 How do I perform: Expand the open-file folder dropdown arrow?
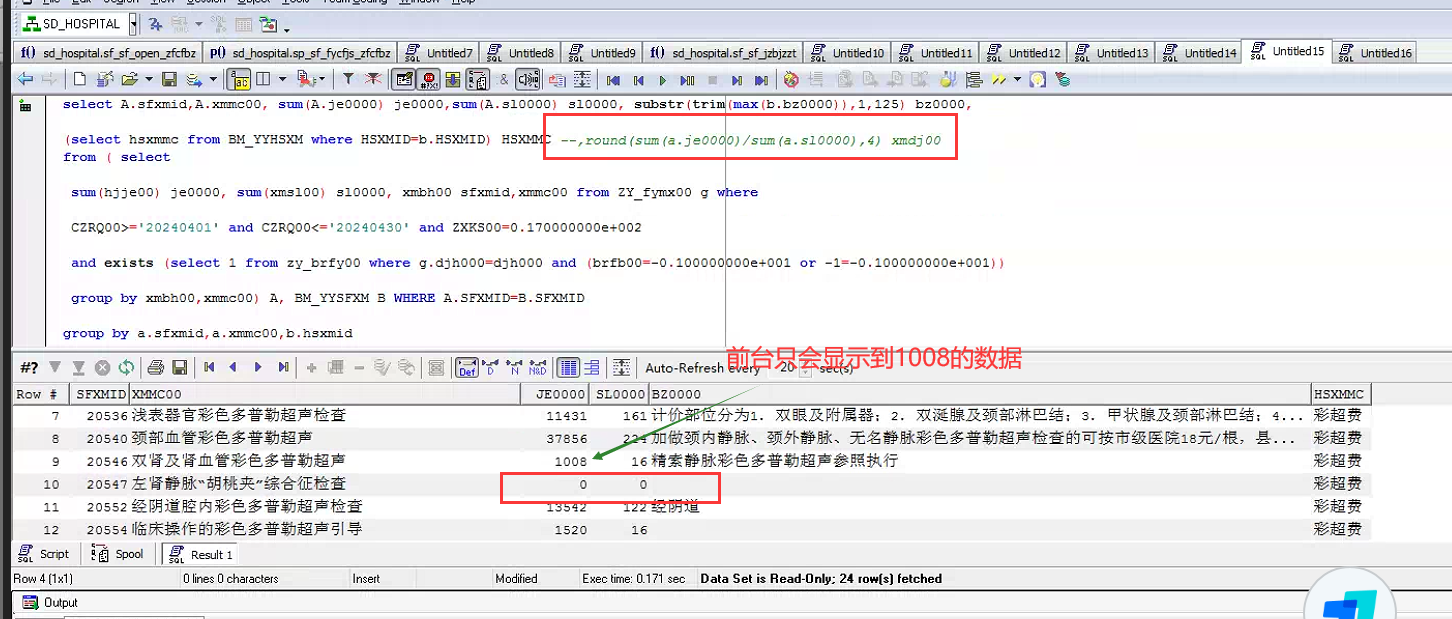tap(148, 79)
